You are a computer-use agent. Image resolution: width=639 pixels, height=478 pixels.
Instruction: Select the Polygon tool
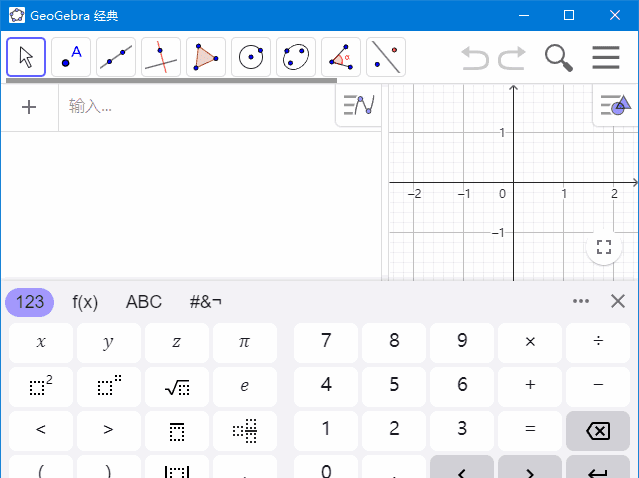(x=206, y=57)
